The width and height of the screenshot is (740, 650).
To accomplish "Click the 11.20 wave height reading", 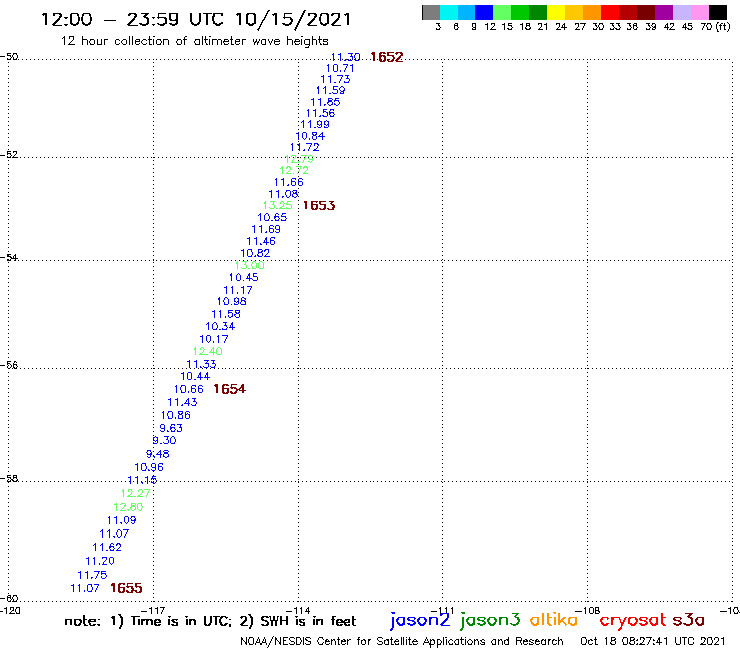I will [x=100, y=561].
